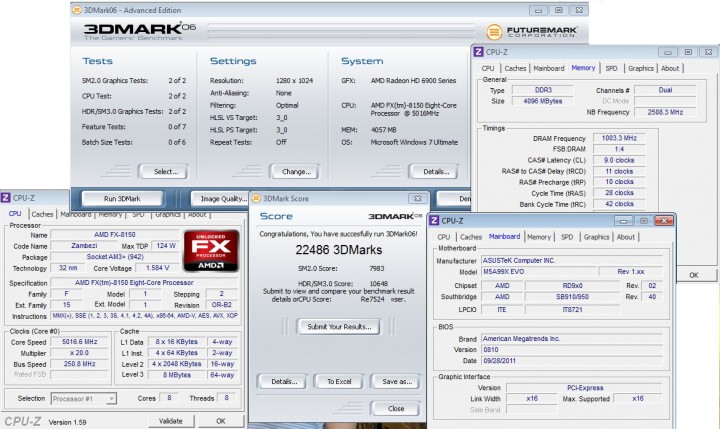Click the BIOS Version 0810 field
Image resolution: width=720 pixels, height=429 pixels.
click(x=572, y=350)
